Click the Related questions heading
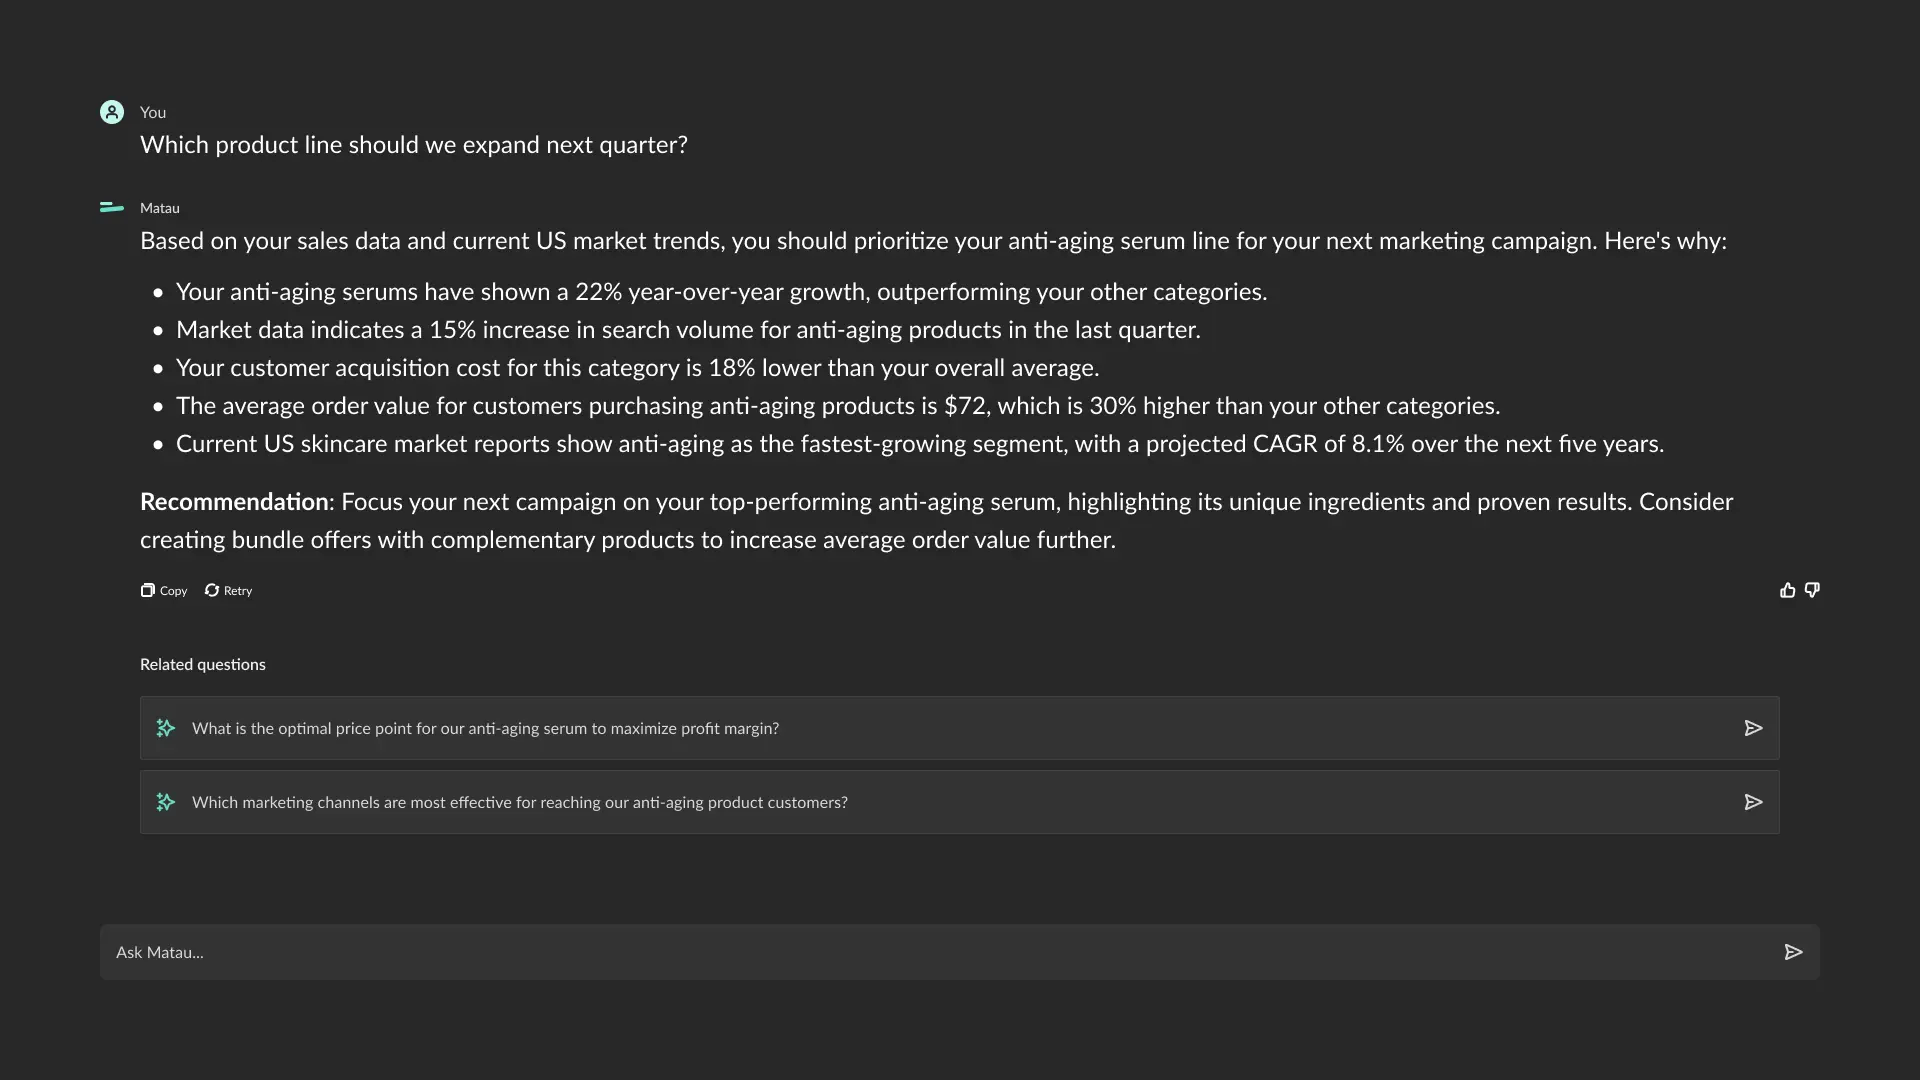Image resolution: width=1920 pixels, height=1080 pixels. point(202,665)
